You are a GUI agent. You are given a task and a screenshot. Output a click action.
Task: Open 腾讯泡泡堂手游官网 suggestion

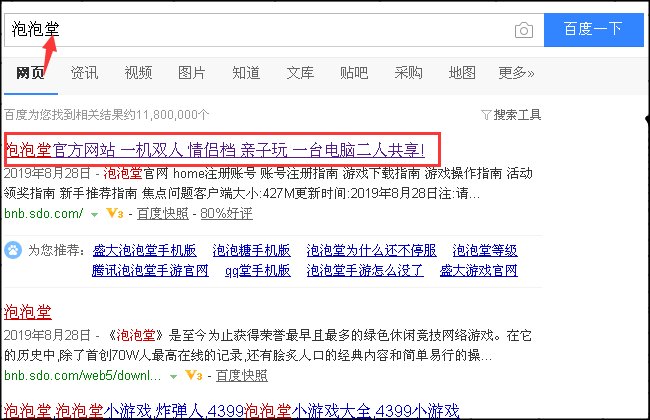[150, 271]
